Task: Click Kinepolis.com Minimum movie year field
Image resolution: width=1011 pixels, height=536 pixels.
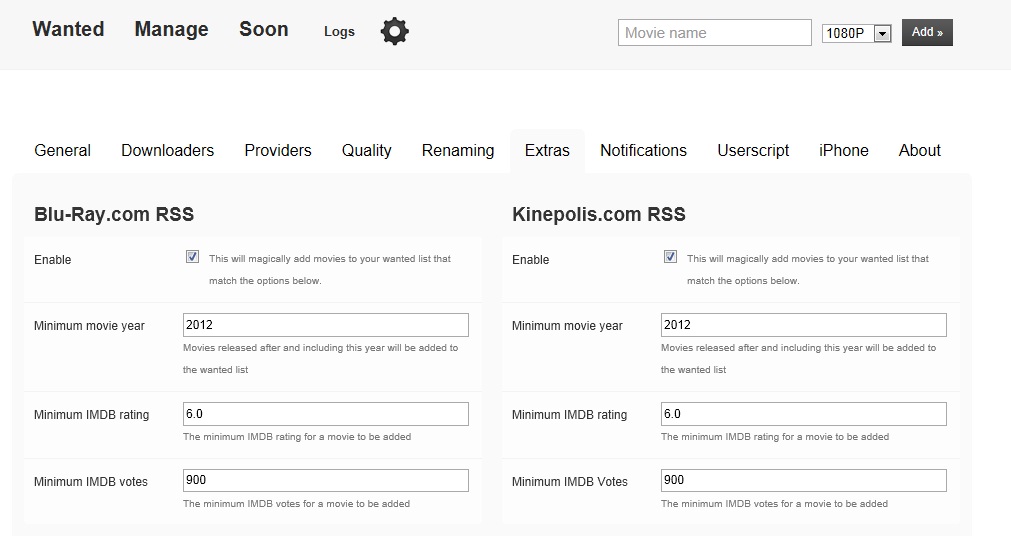Action: [x=803, y=325]
